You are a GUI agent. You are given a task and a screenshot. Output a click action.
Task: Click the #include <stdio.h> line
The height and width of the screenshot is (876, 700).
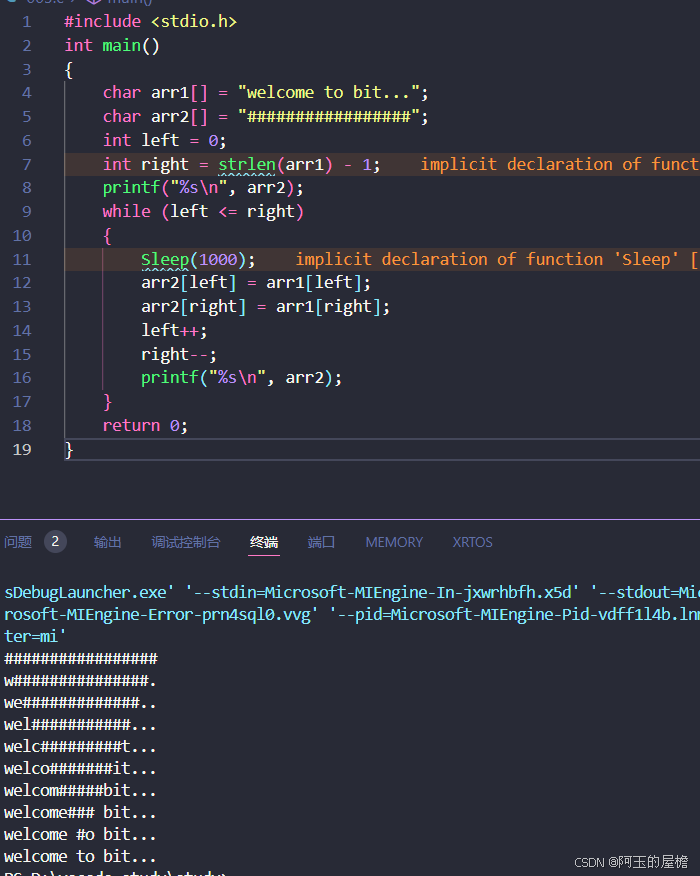tap(150, 21)
